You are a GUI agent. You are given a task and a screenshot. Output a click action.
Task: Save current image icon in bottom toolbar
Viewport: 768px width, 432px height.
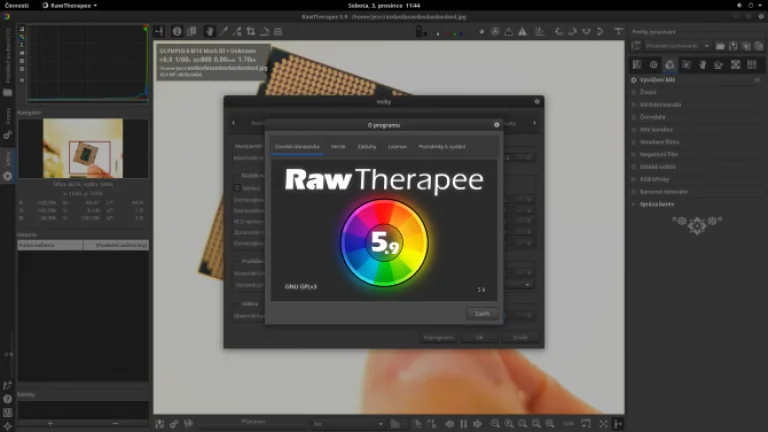(160, 424)
